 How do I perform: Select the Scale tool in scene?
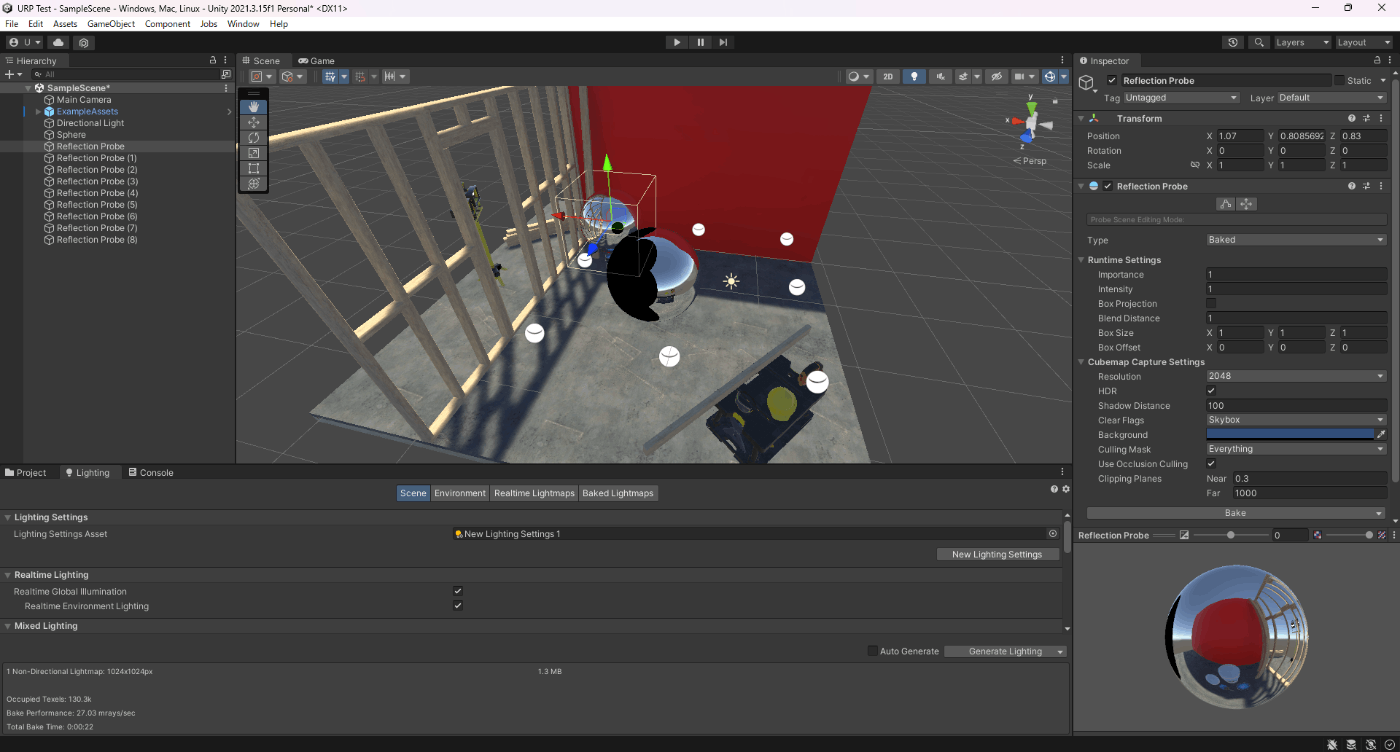tap(254, 153)
